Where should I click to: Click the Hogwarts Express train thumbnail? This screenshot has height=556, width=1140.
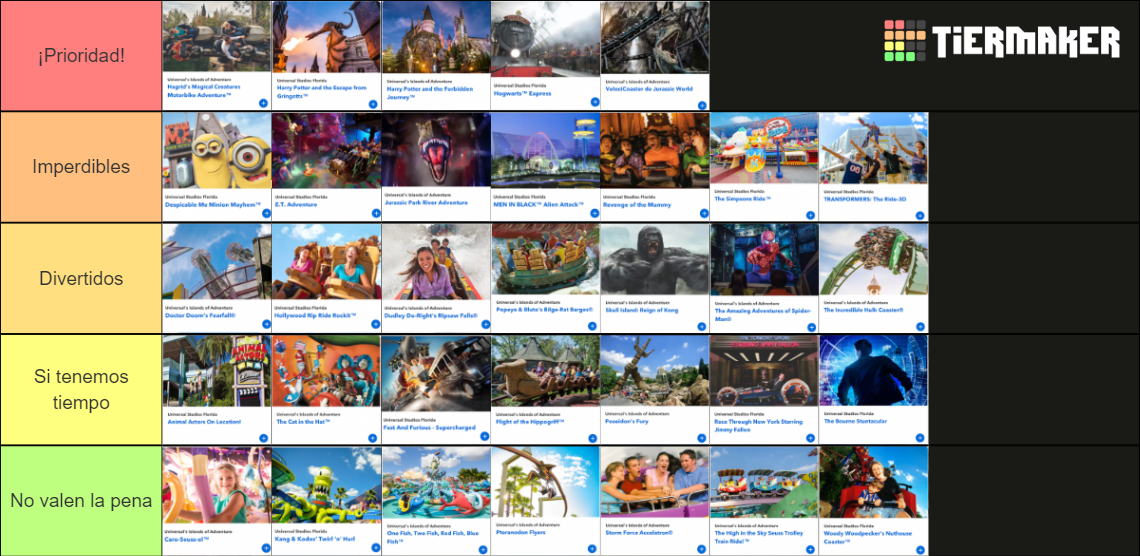(545, 39)
